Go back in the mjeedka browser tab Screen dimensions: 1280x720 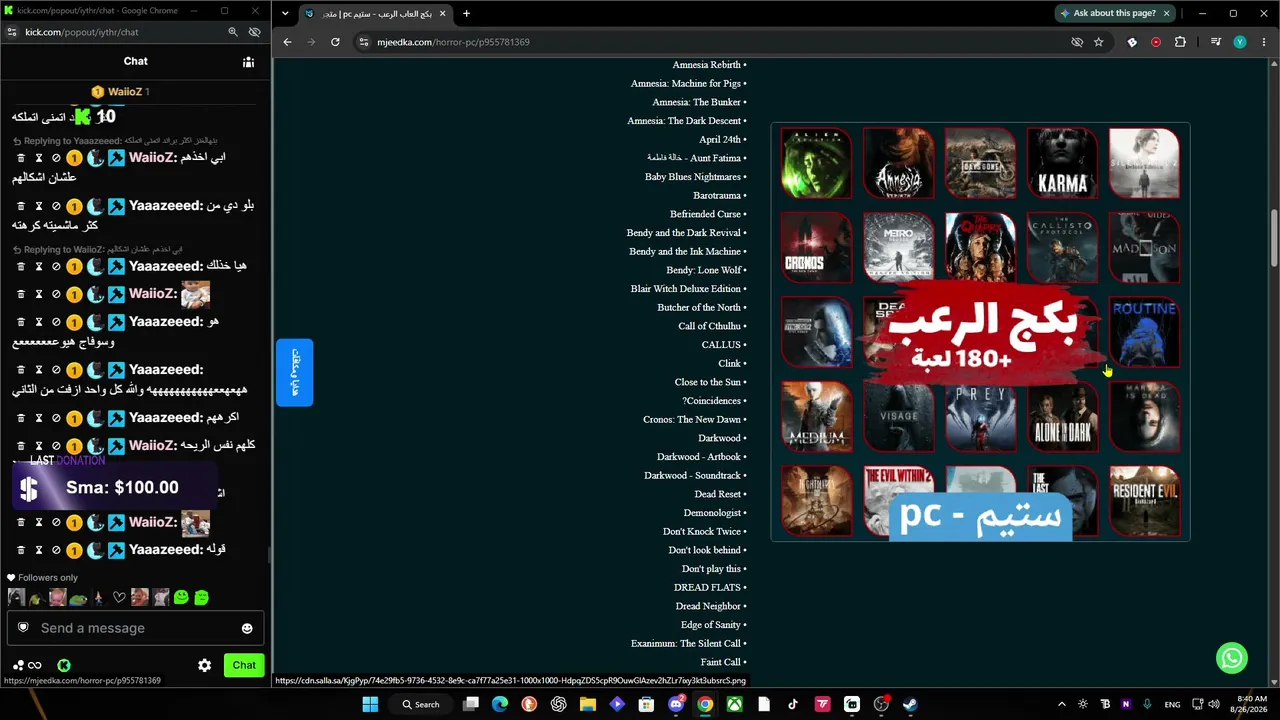coord(287,42)
